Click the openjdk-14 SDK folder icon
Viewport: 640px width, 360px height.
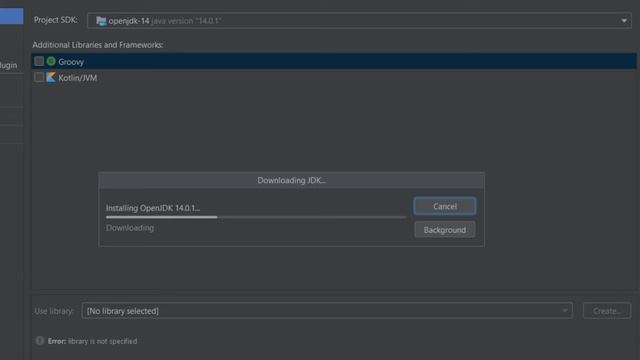tap(101, 21)
